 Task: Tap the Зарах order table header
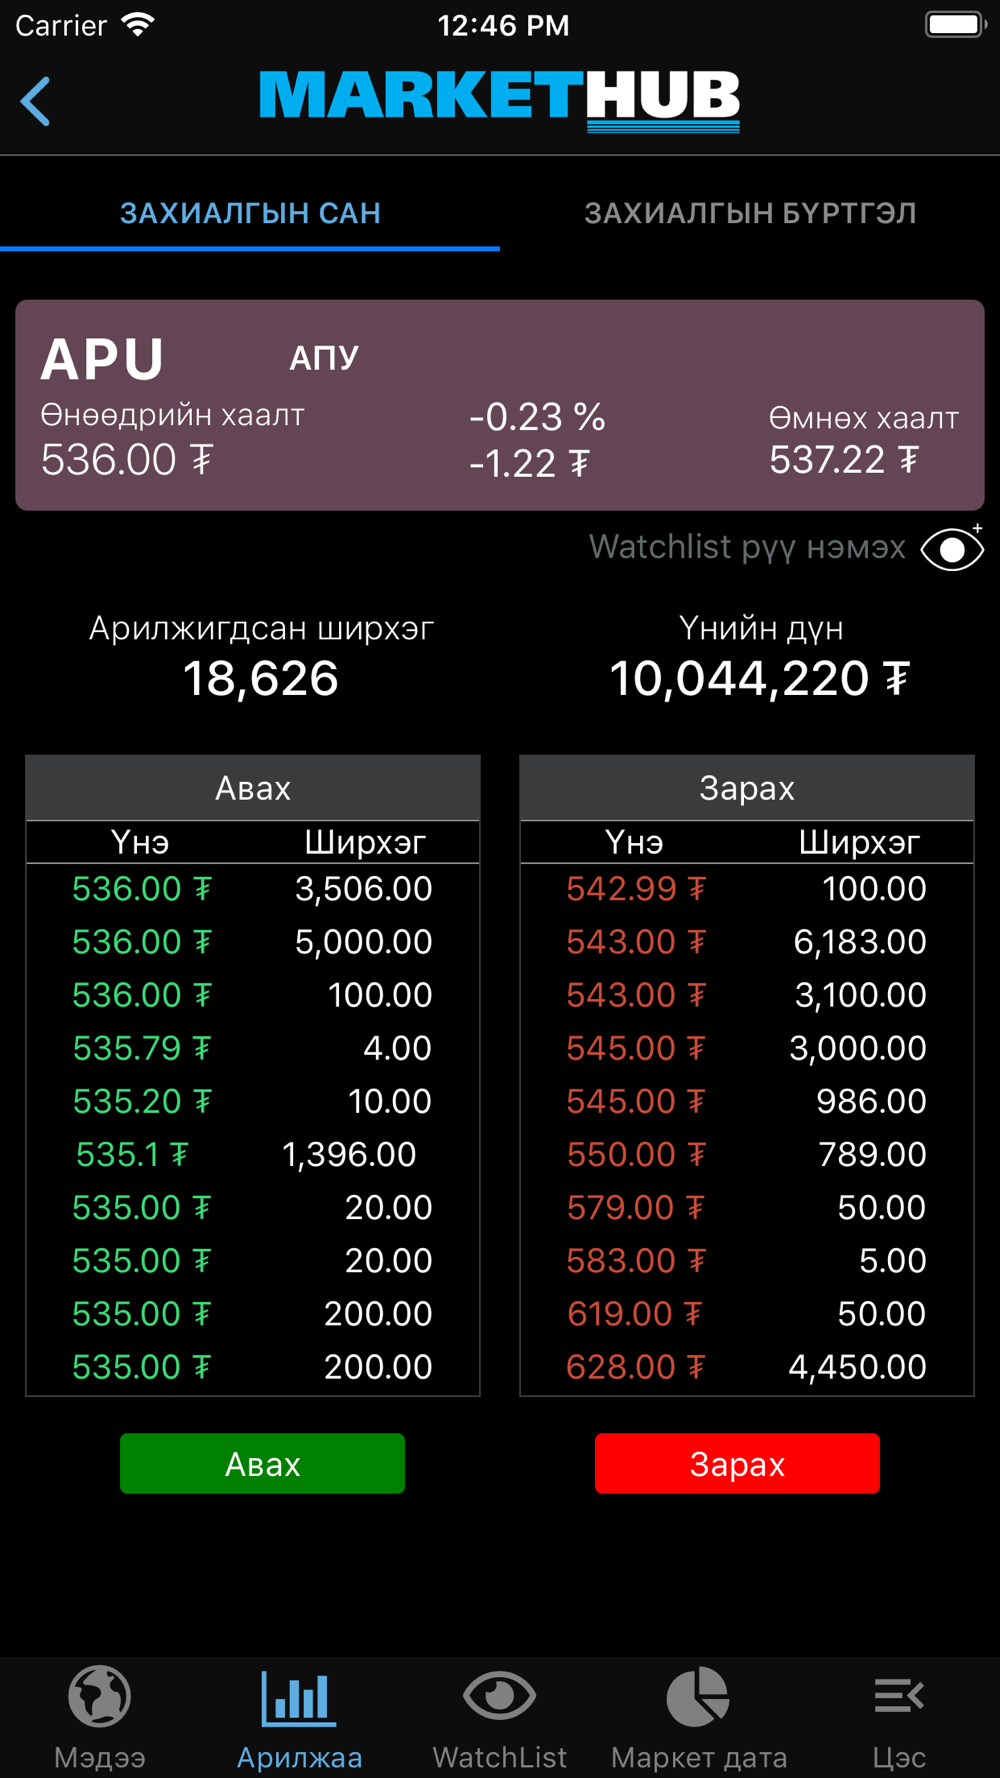pos(747,788)
